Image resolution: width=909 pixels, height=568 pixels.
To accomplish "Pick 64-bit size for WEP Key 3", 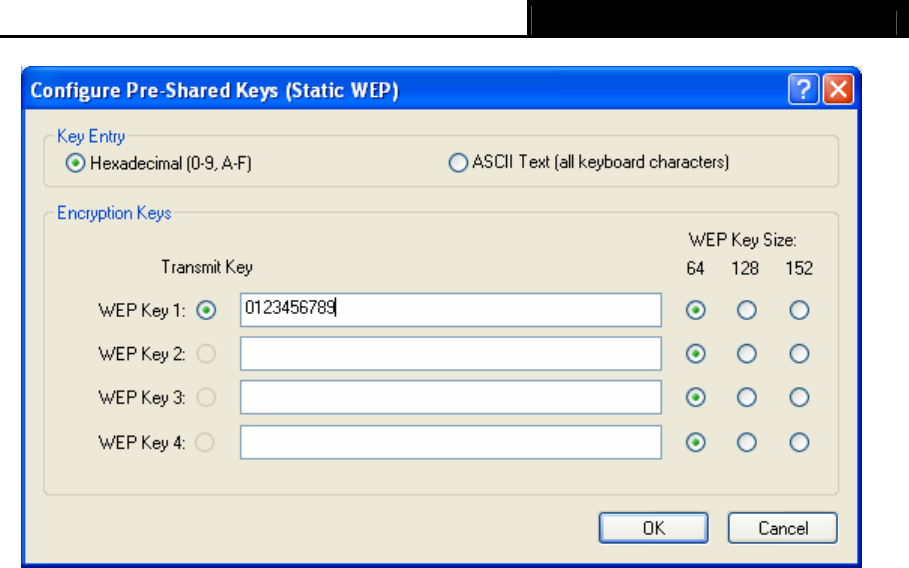I will click(696, 397).
